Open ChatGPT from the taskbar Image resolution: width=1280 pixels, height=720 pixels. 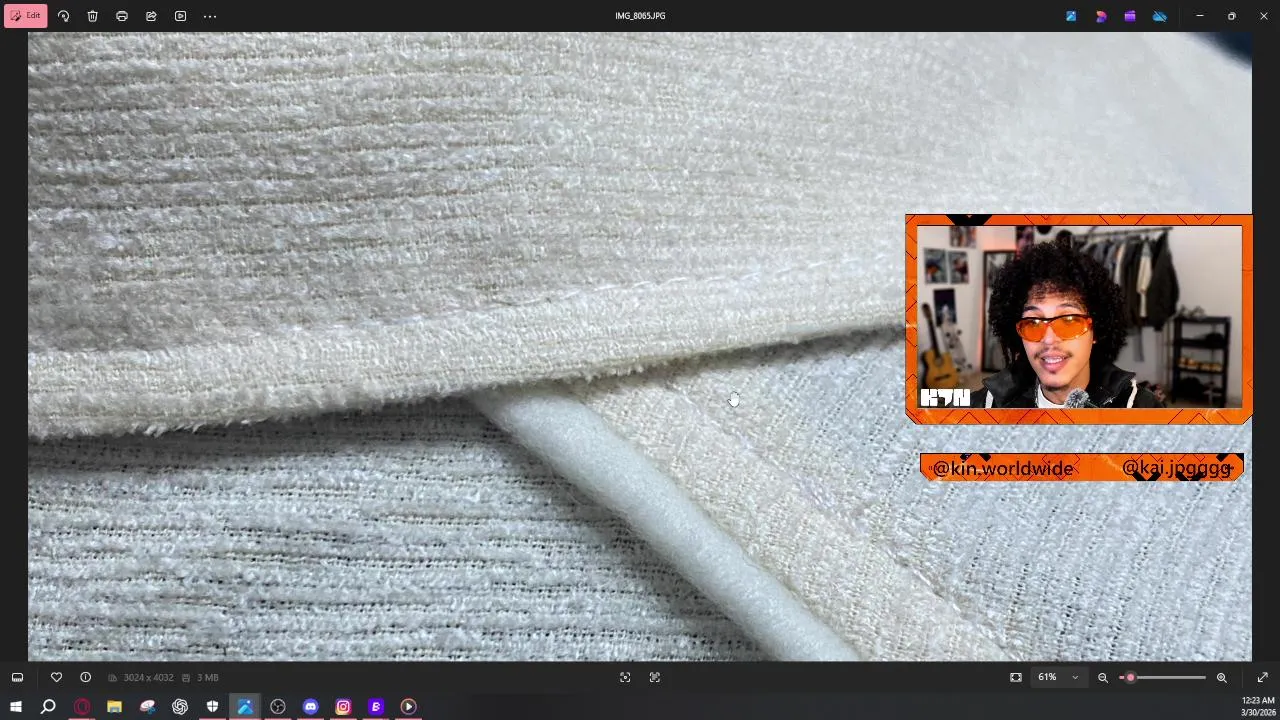[x=180, y=707]
